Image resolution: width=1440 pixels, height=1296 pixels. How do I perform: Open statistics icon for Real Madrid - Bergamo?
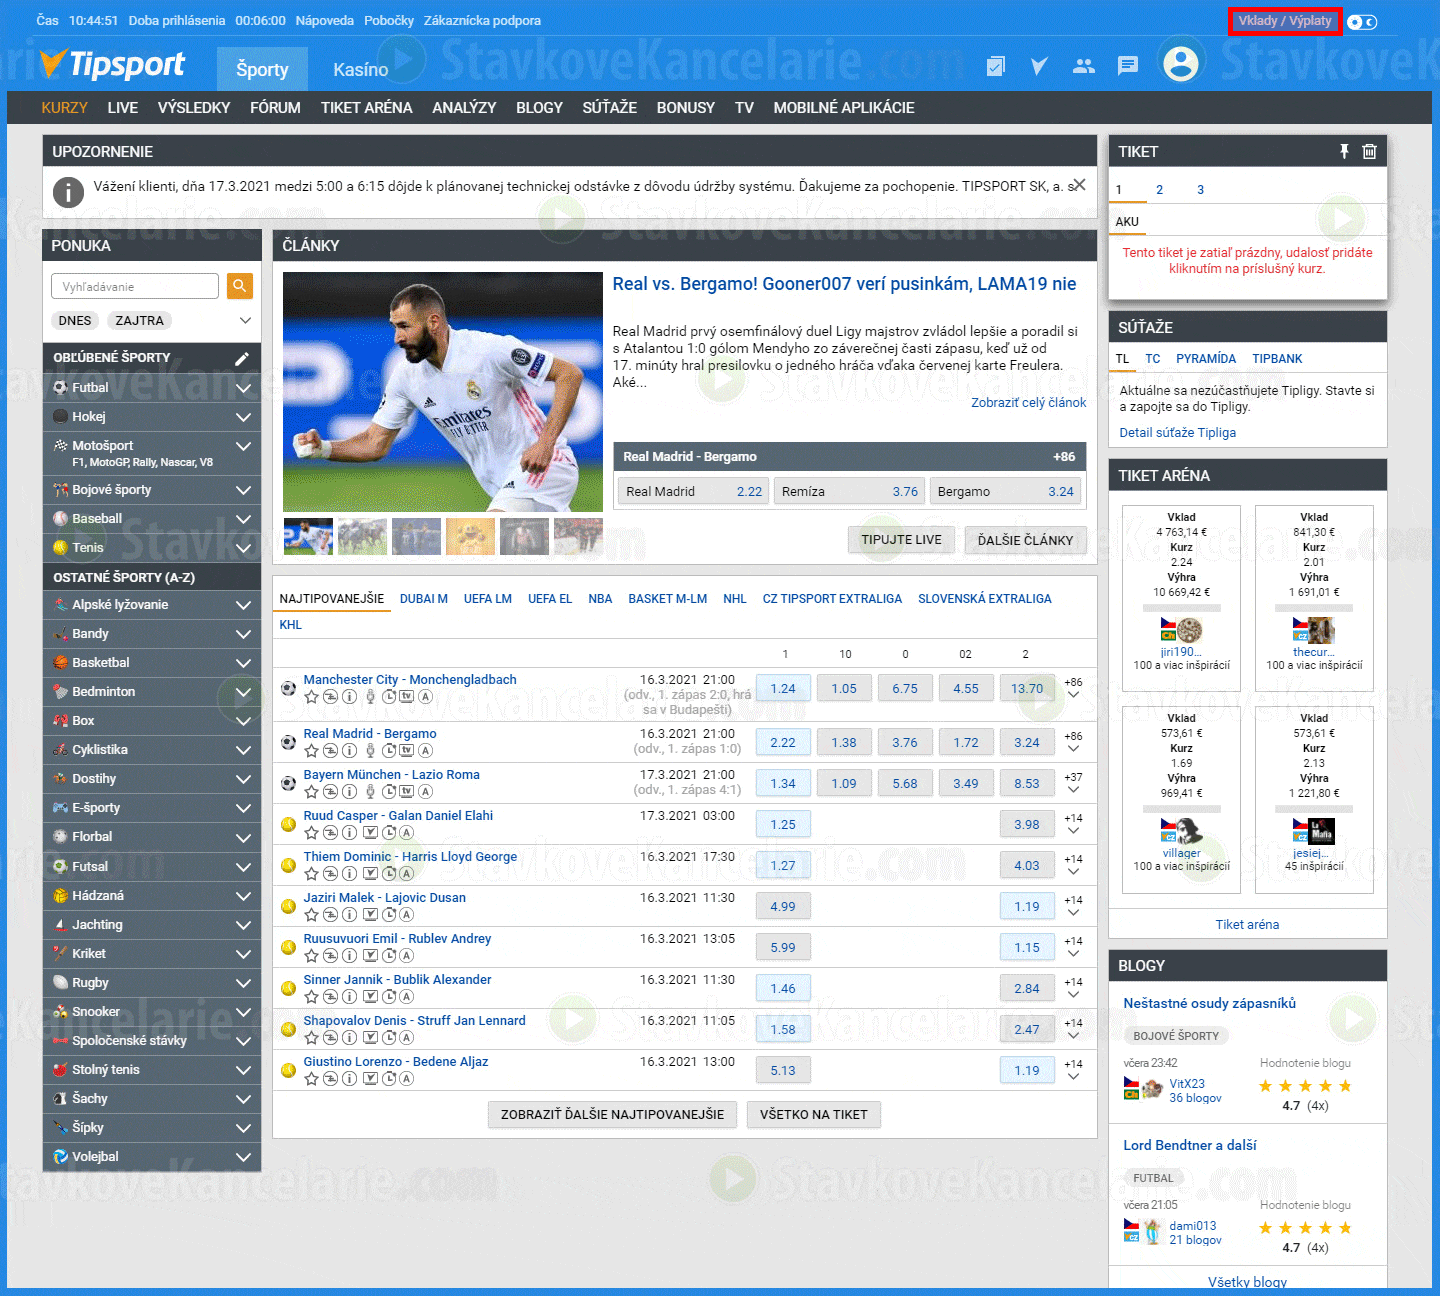coord(330,750)
